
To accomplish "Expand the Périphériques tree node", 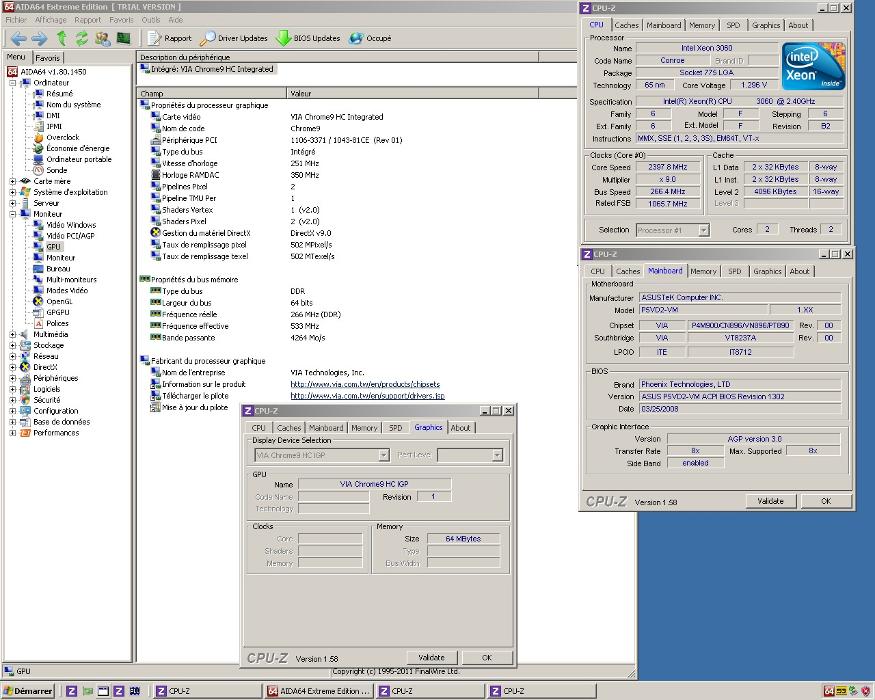I will 12,378.
